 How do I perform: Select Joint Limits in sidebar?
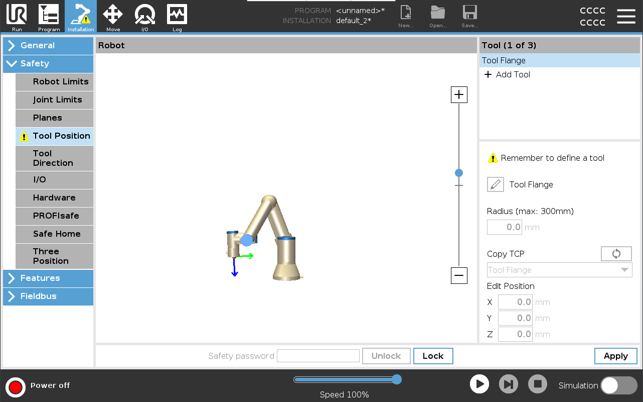pos(57,100)
